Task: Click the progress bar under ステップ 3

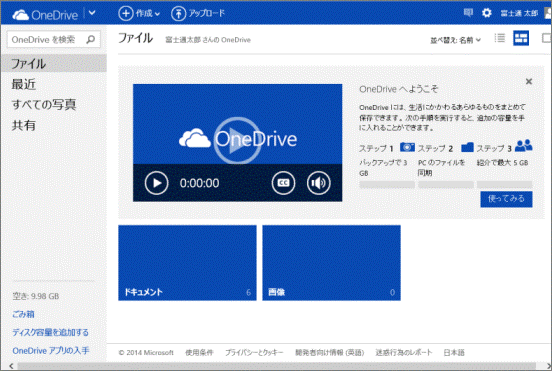Action: [504, 184]
